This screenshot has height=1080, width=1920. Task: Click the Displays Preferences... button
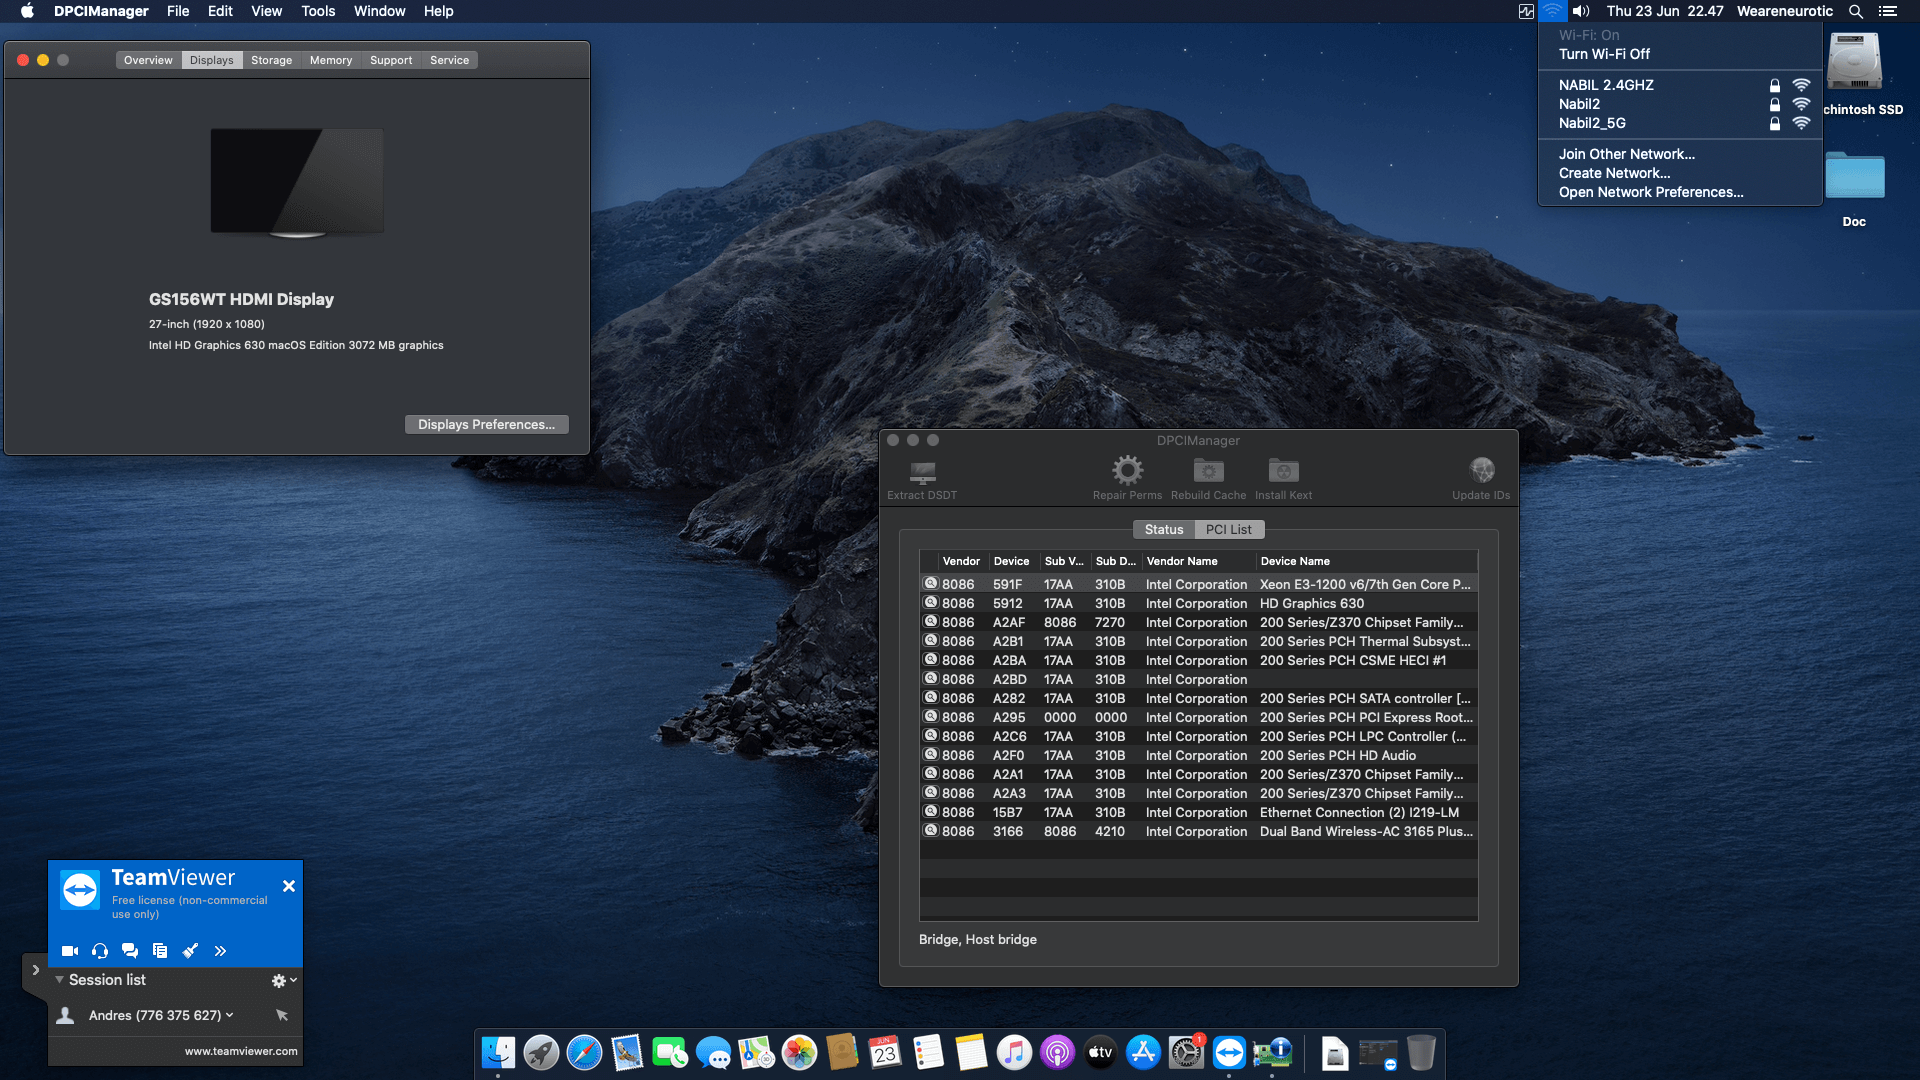(x=486, y=425)
